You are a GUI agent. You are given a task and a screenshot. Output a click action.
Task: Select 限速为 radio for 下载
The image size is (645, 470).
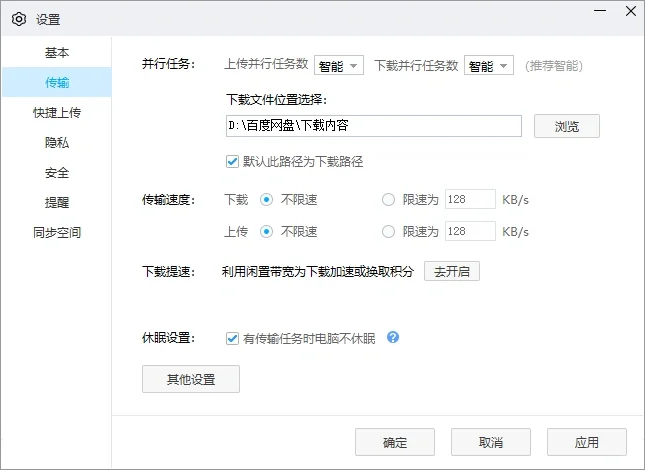[388, 200]
